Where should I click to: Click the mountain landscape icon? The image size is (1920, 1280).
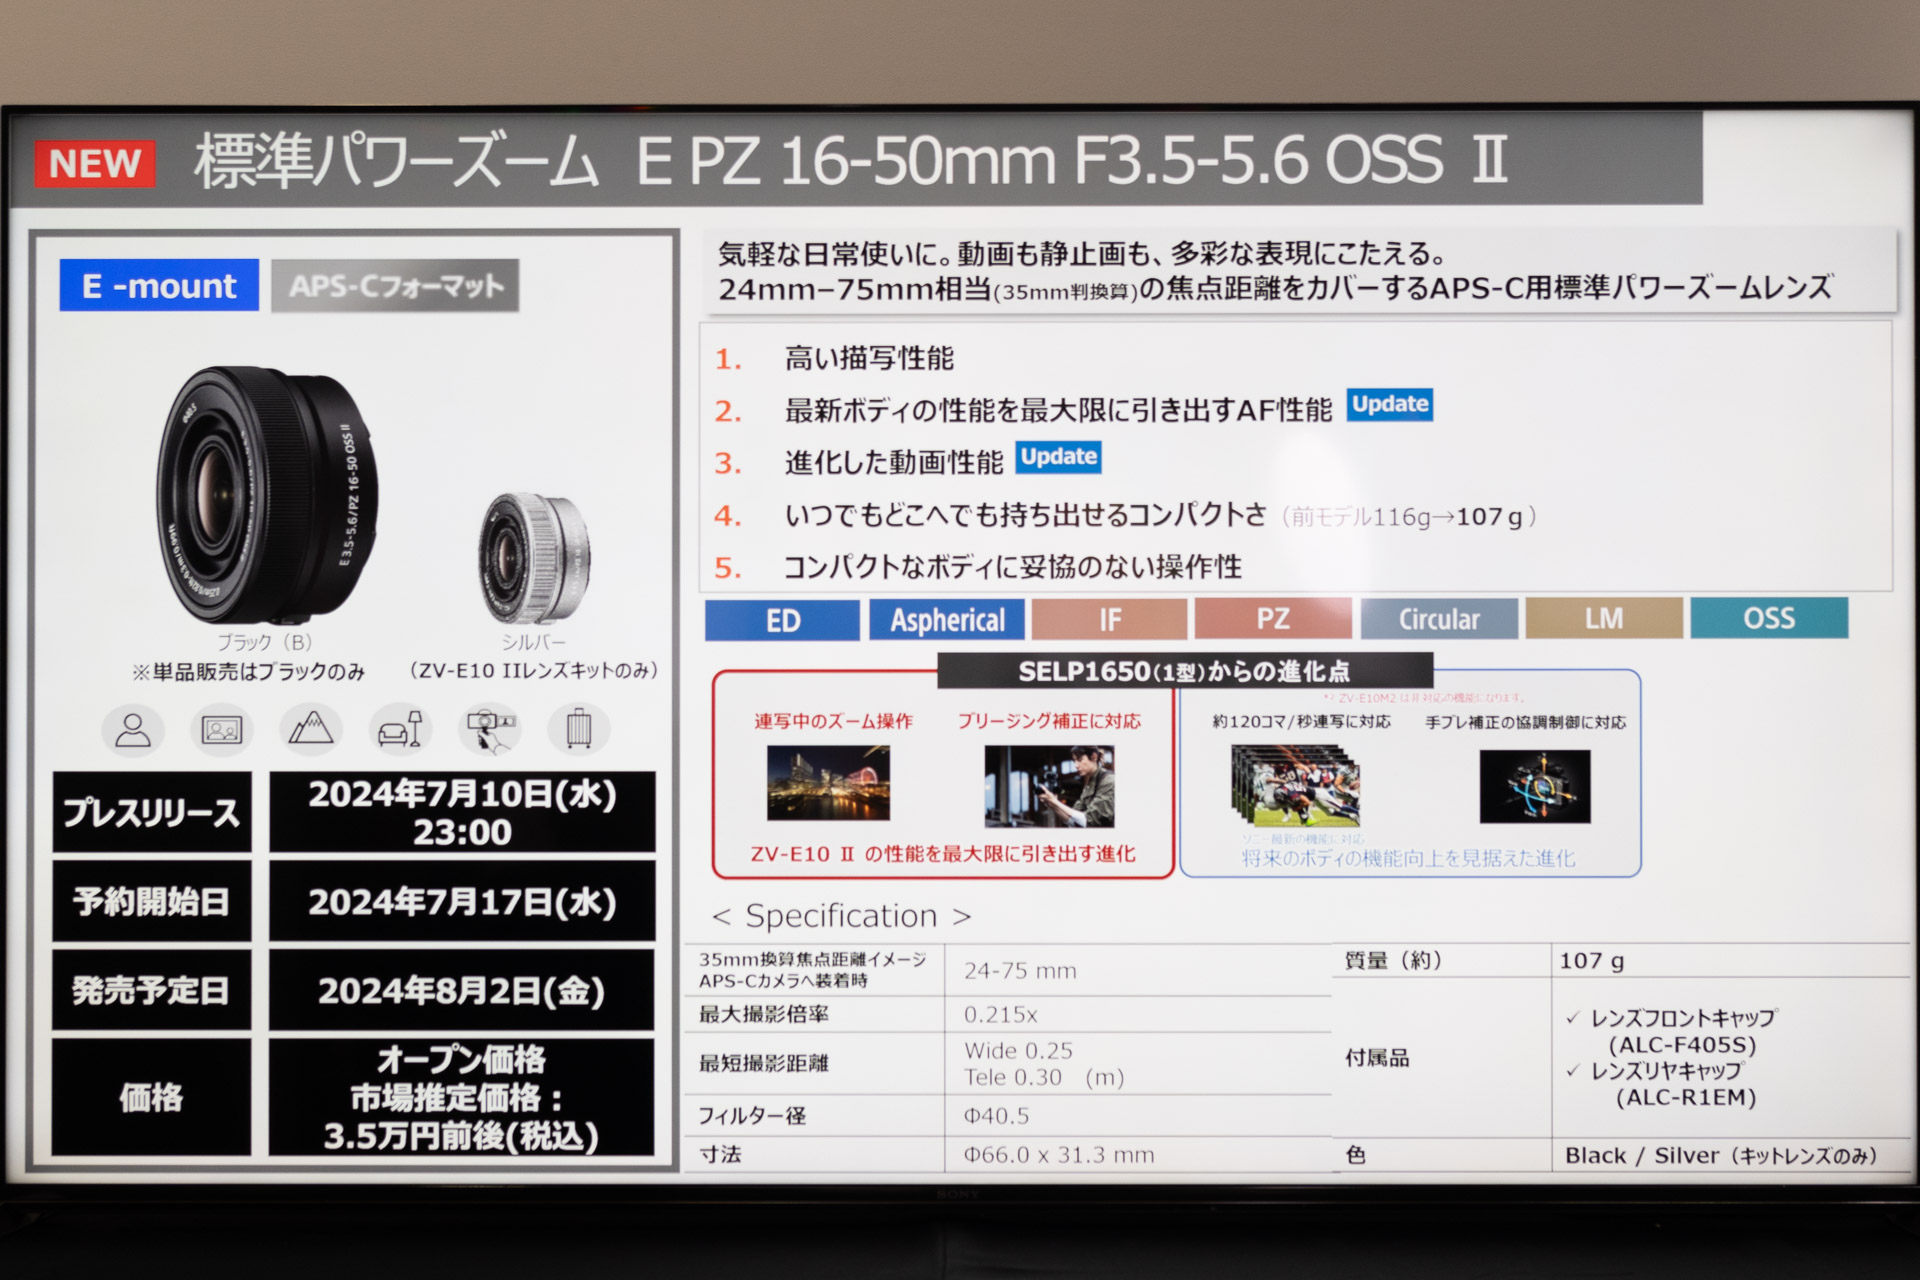[x=311, y=729]
